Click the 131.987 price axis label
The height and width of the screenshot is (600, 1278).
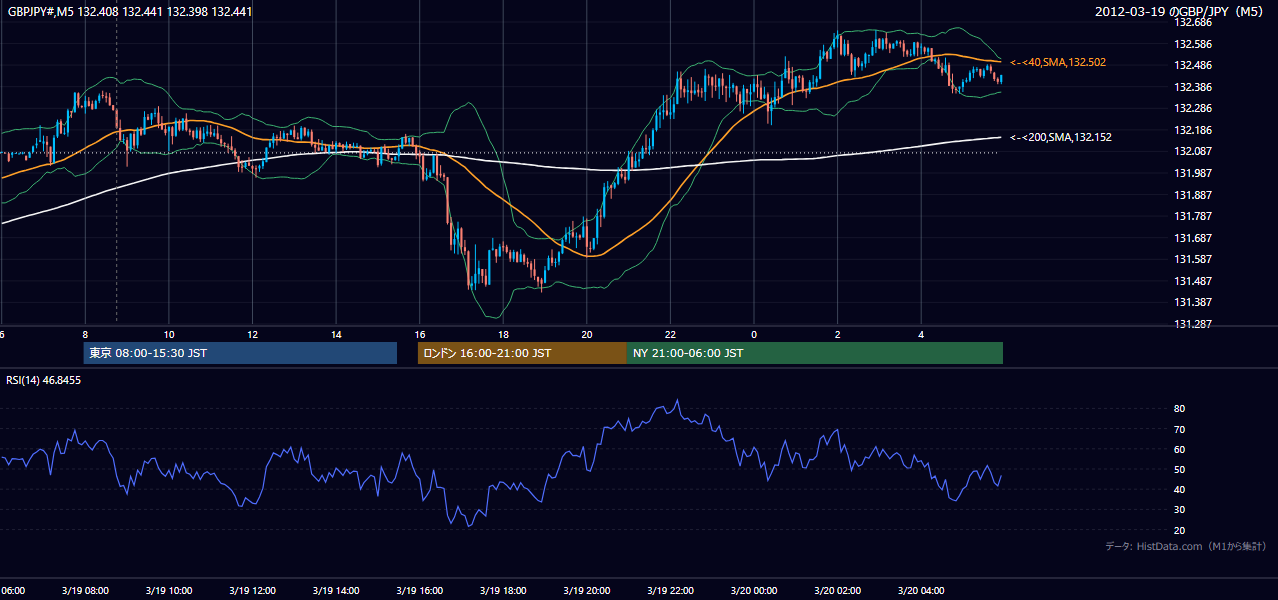pos(1192,173)
